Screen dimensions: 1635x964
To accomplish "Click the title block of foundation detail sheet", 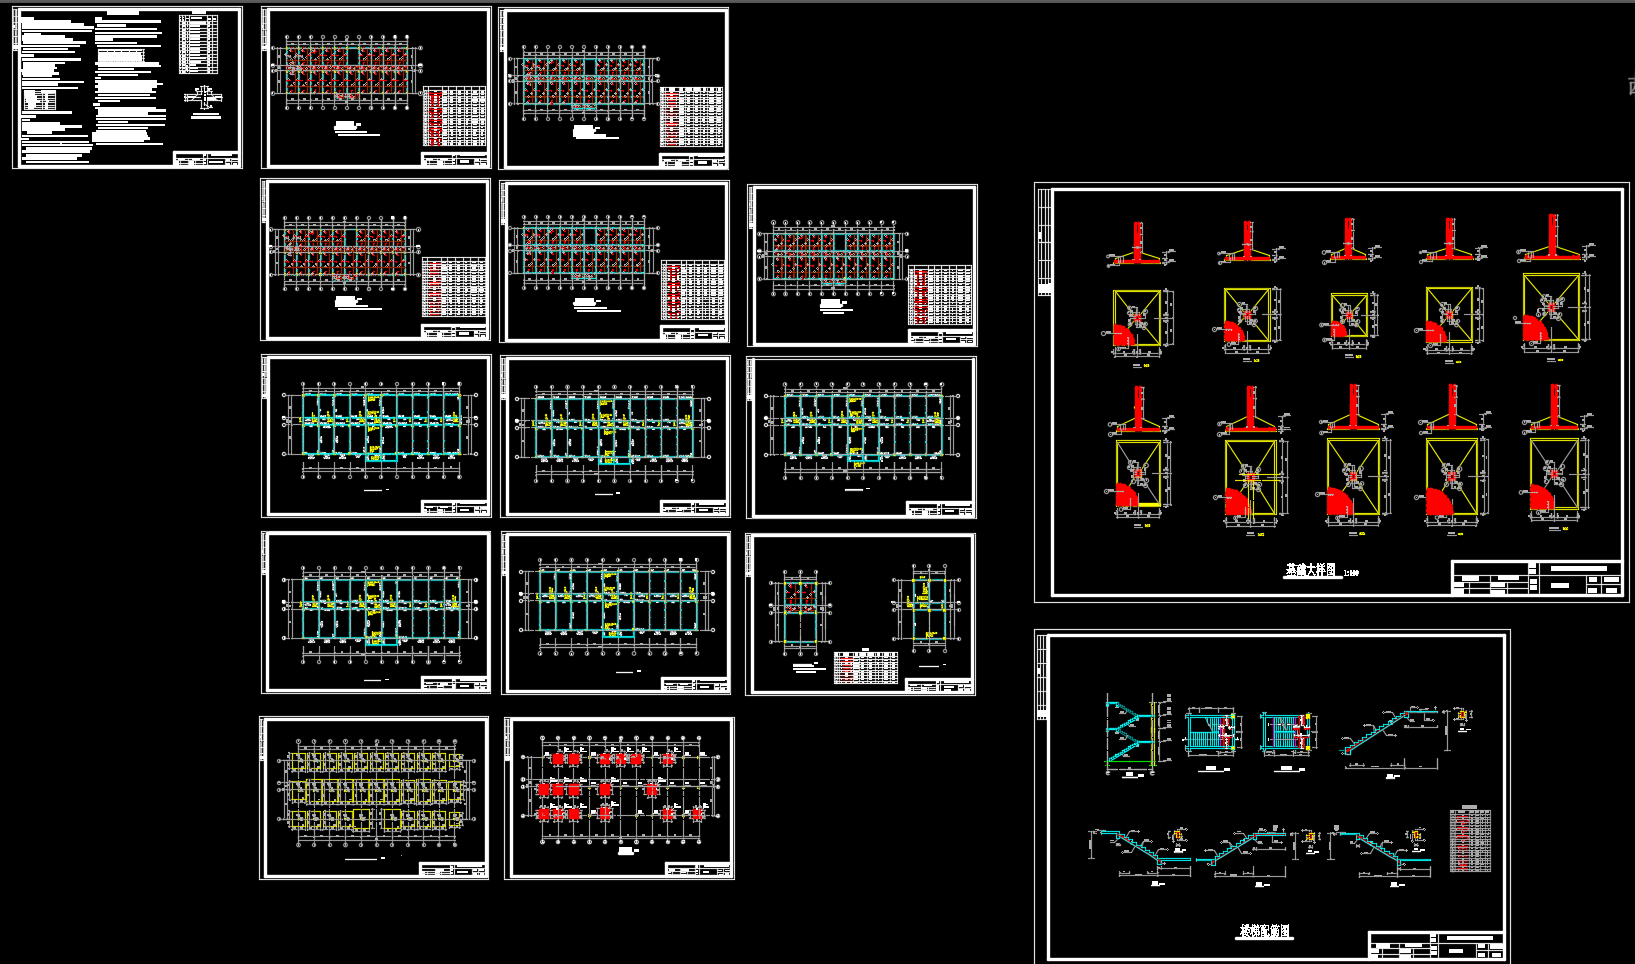I will tap(1536, 578).
